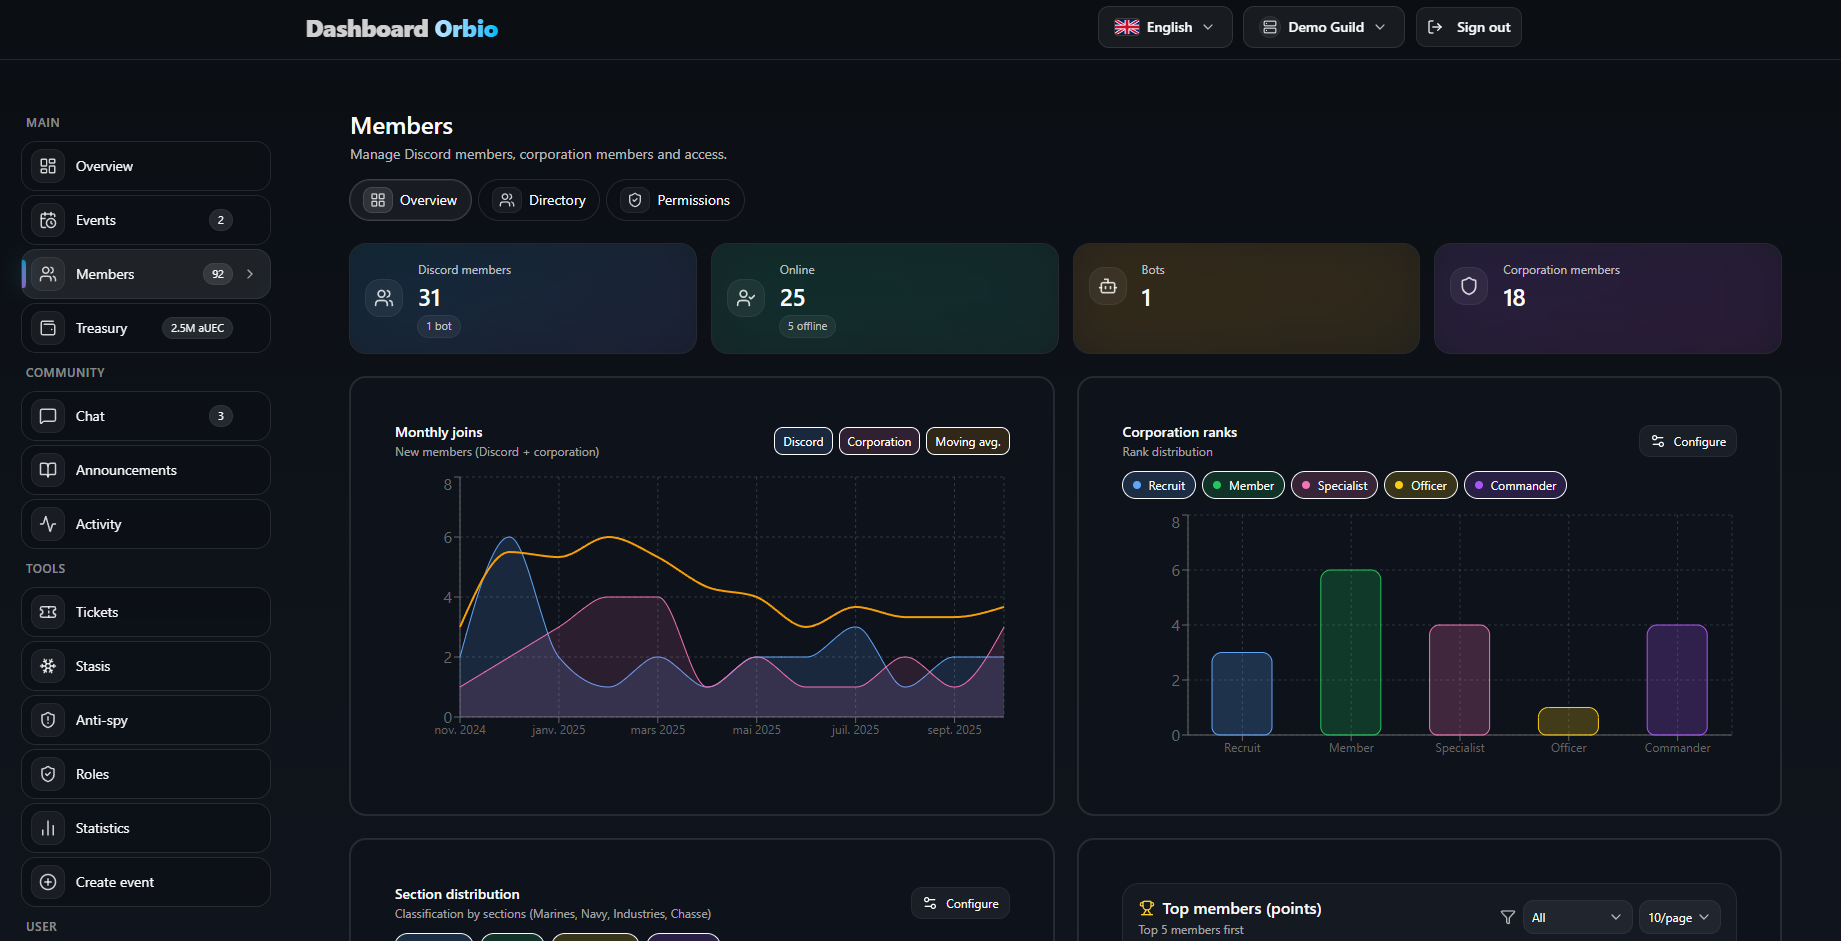Click the Overview grid icon in sidebar
This screenshot has width=1841, height=941.
point(48,166)
